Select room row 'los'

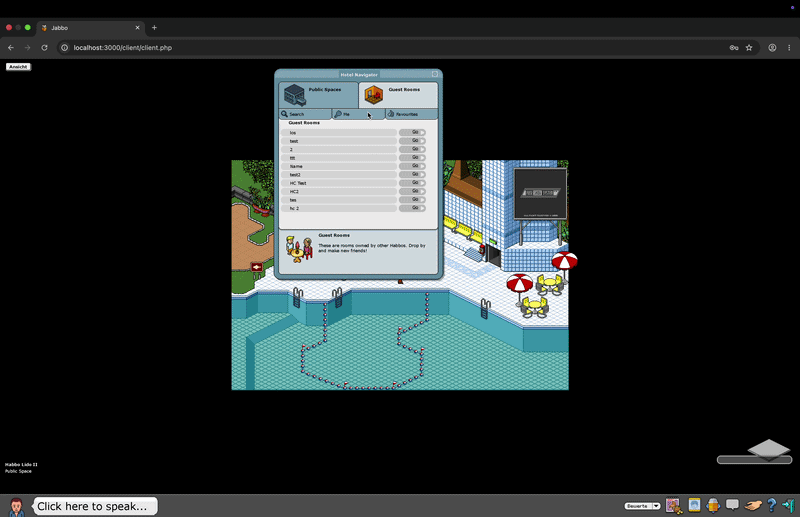pyautogui.click(x=339, y=132)
